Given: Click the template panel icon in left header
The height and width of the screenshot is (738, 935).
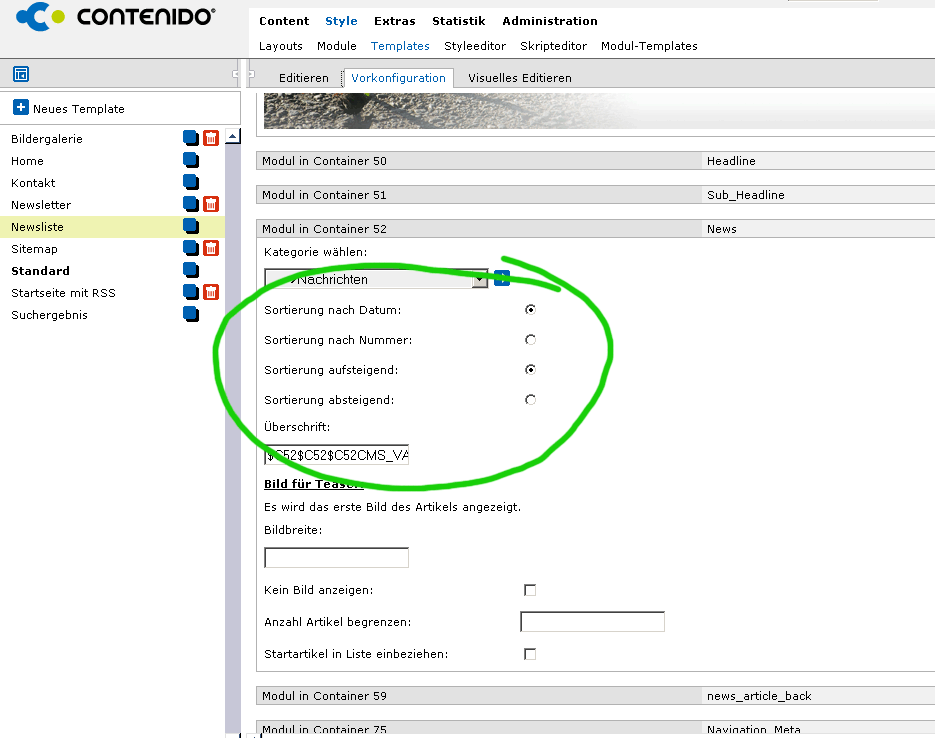Looking at the screenshot, I should (x=20, y=74).
